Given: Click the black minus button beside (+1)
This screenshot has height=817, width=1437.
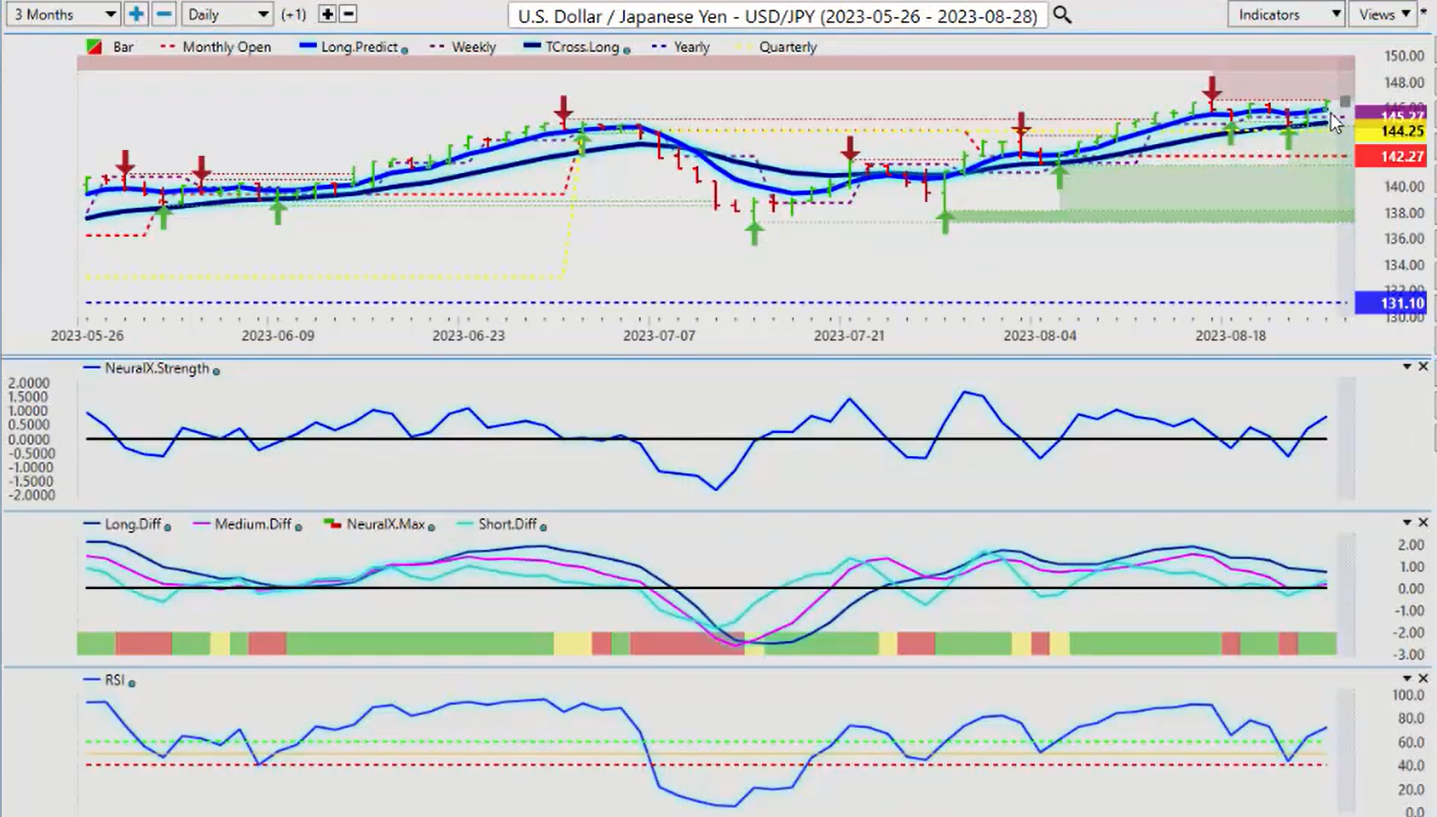Looking at the screenshot, I should point(348,14).
